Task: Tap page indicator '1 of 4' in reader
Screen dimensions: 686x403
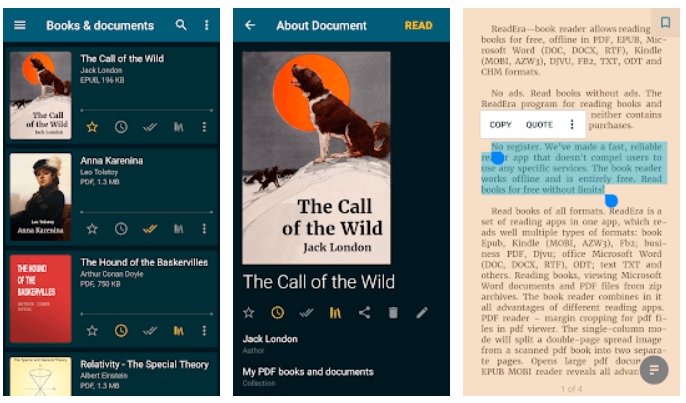Action: tap(571, 389)
